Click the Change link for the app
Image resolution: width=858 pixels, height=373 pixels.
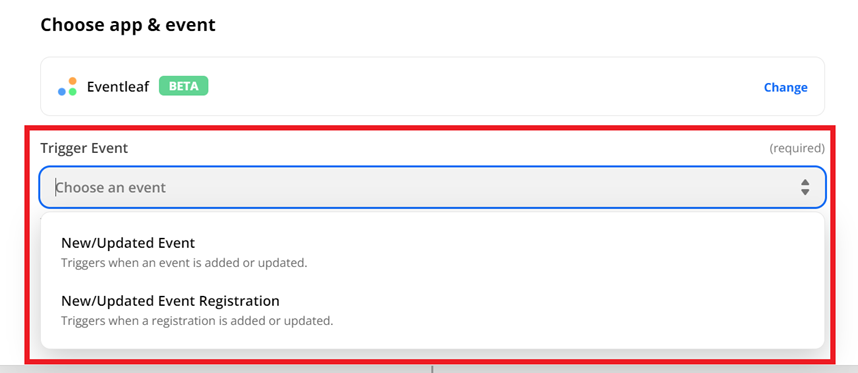tap(785, 87)
